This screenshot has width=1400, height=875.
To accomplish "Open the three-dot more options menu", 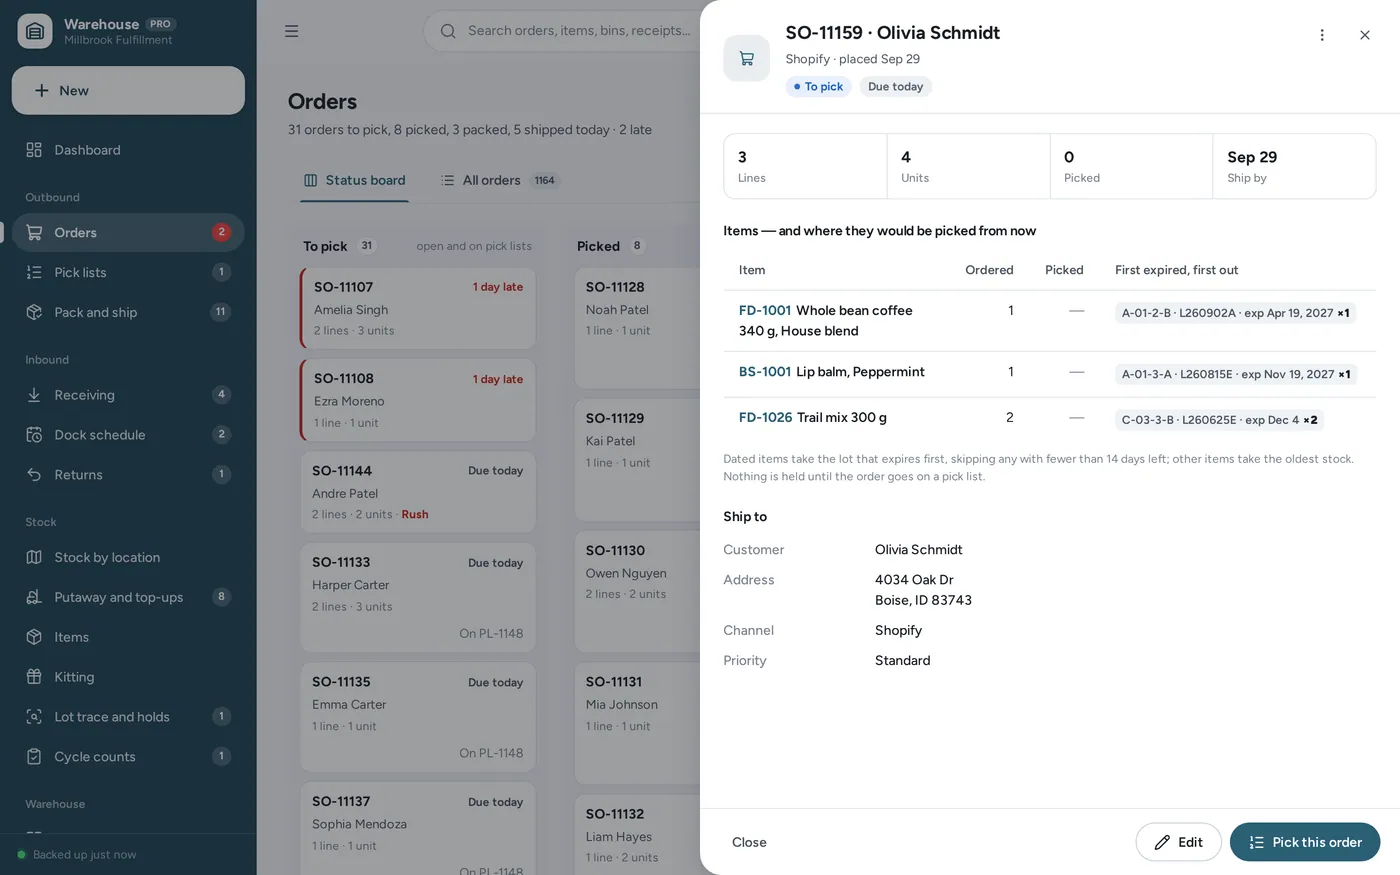I will pos(1322,35).
